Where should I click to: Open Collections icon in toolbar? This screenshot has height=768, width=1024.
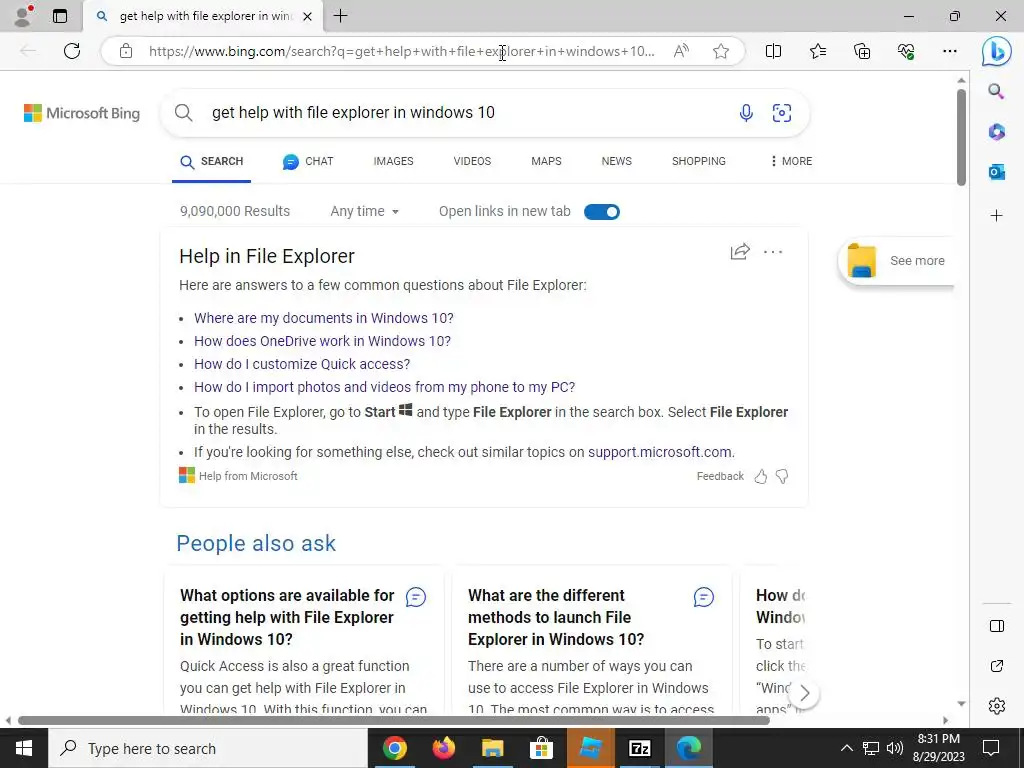pyautogui.click(x=862, y=51)
